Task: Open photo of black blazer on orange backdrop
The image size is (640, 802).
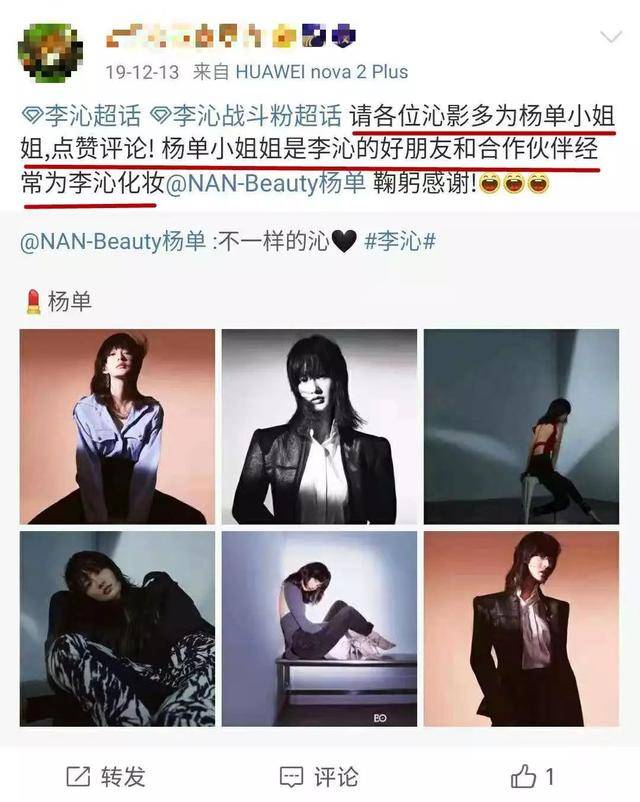Action: coord(521,629)
